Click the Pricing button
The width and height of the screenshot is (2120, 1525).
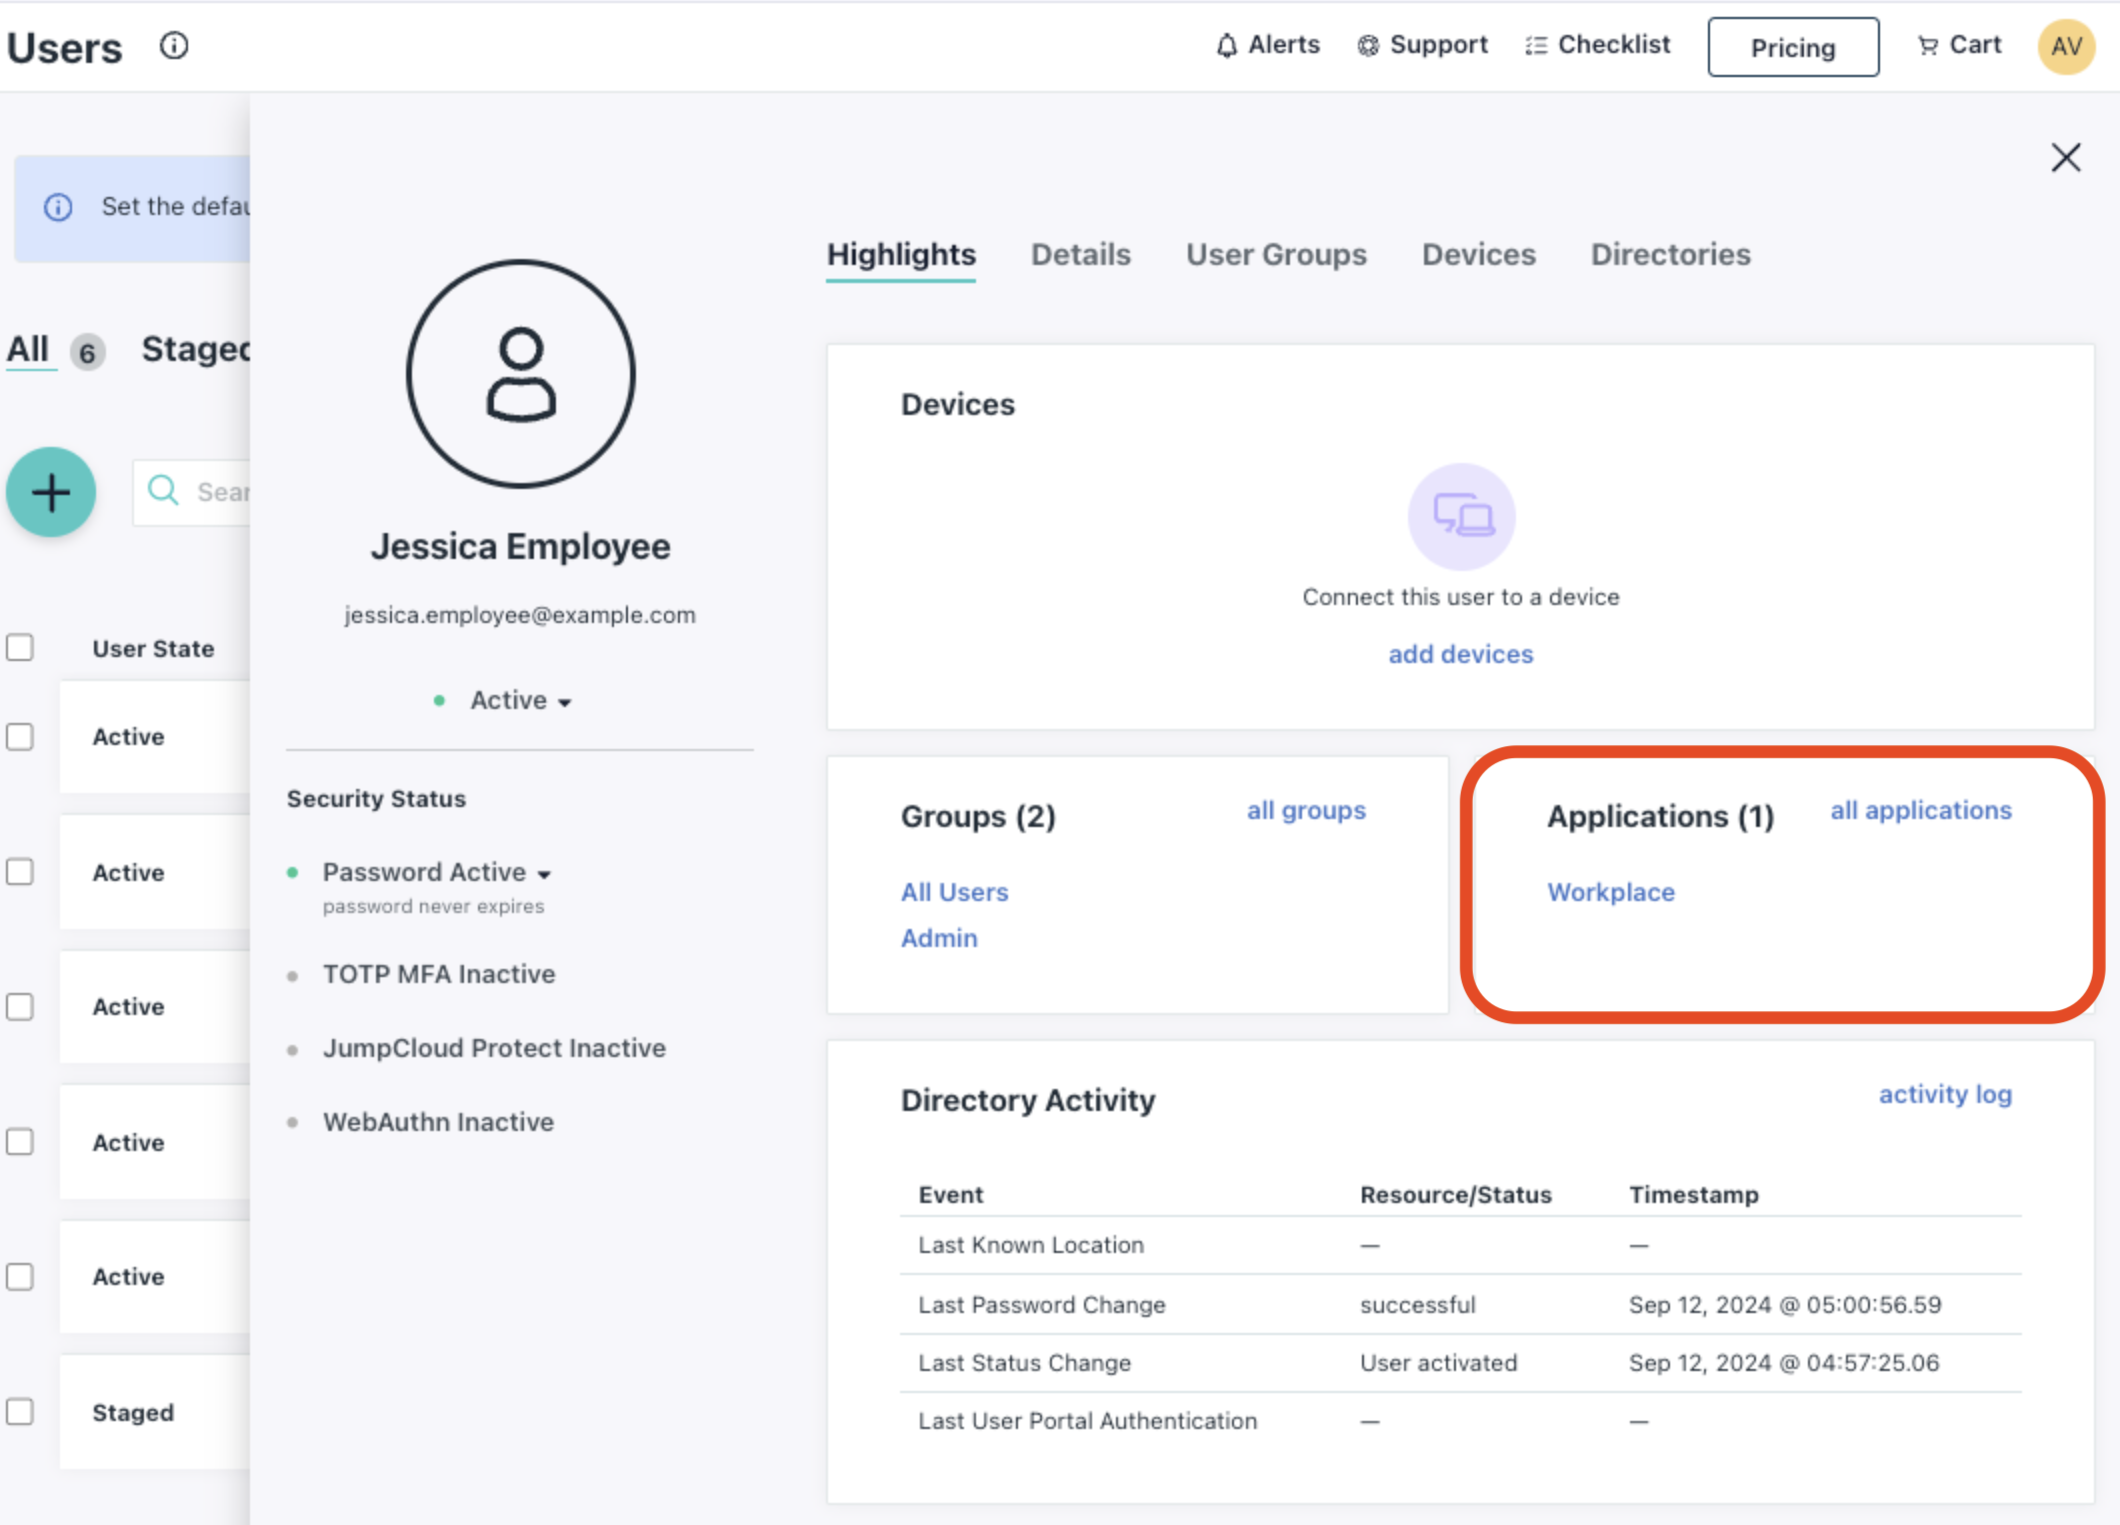(x=1792, y=46)
